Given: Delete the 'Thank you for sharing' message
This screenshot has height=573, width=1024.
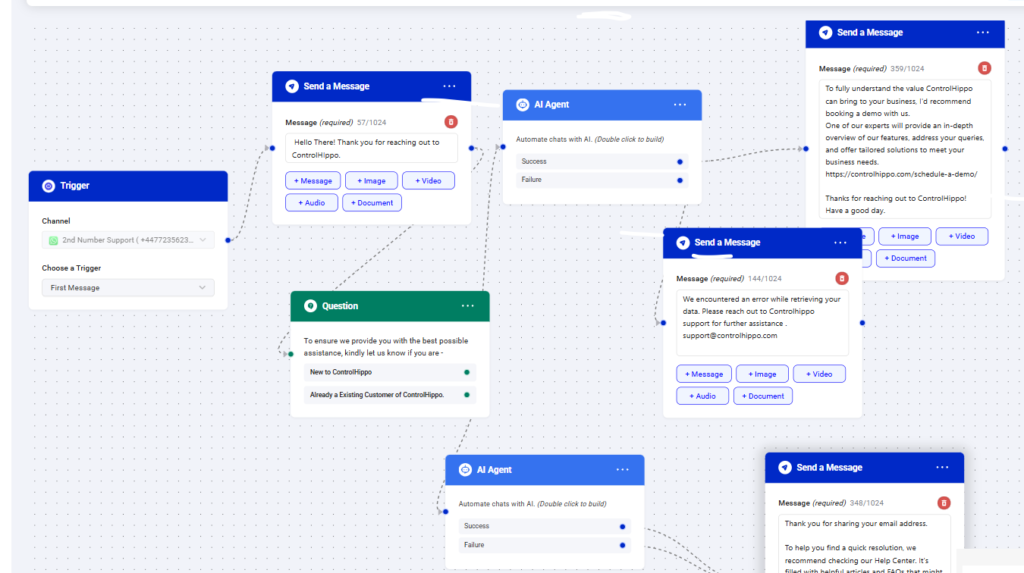Looking at the screenshot, I should 944,503.
